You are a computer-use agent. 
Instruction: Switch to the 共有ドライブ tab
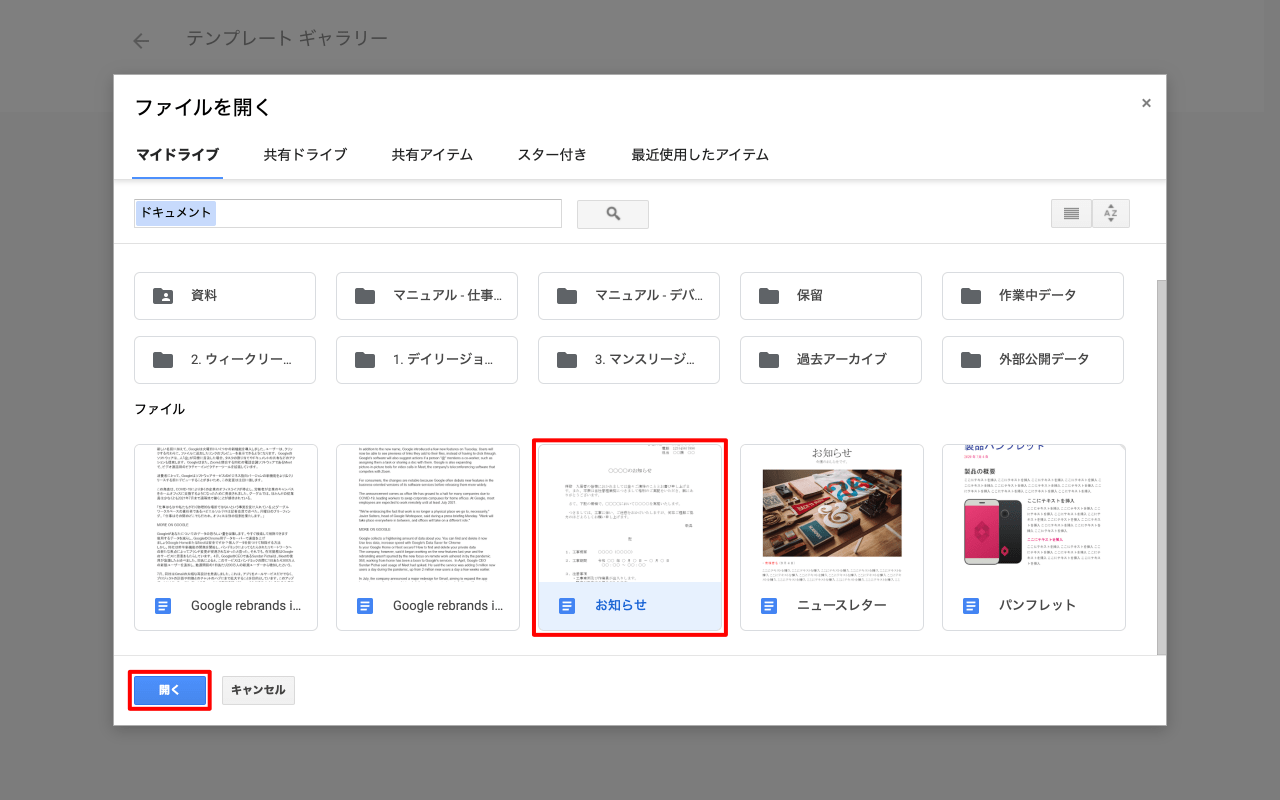pos(305,155)
